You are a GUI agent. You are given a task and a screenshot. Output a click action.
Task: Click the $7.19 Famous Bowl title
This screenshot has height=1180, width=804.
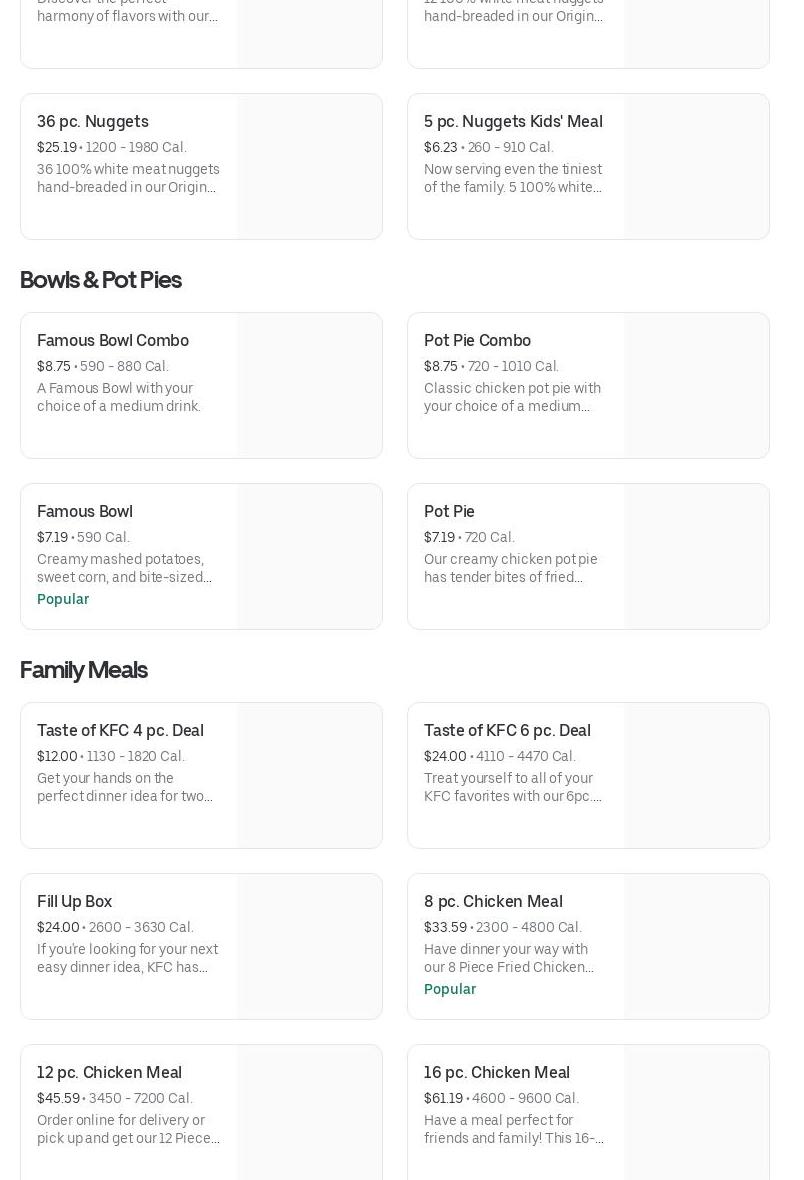click(x=85, y=512)
